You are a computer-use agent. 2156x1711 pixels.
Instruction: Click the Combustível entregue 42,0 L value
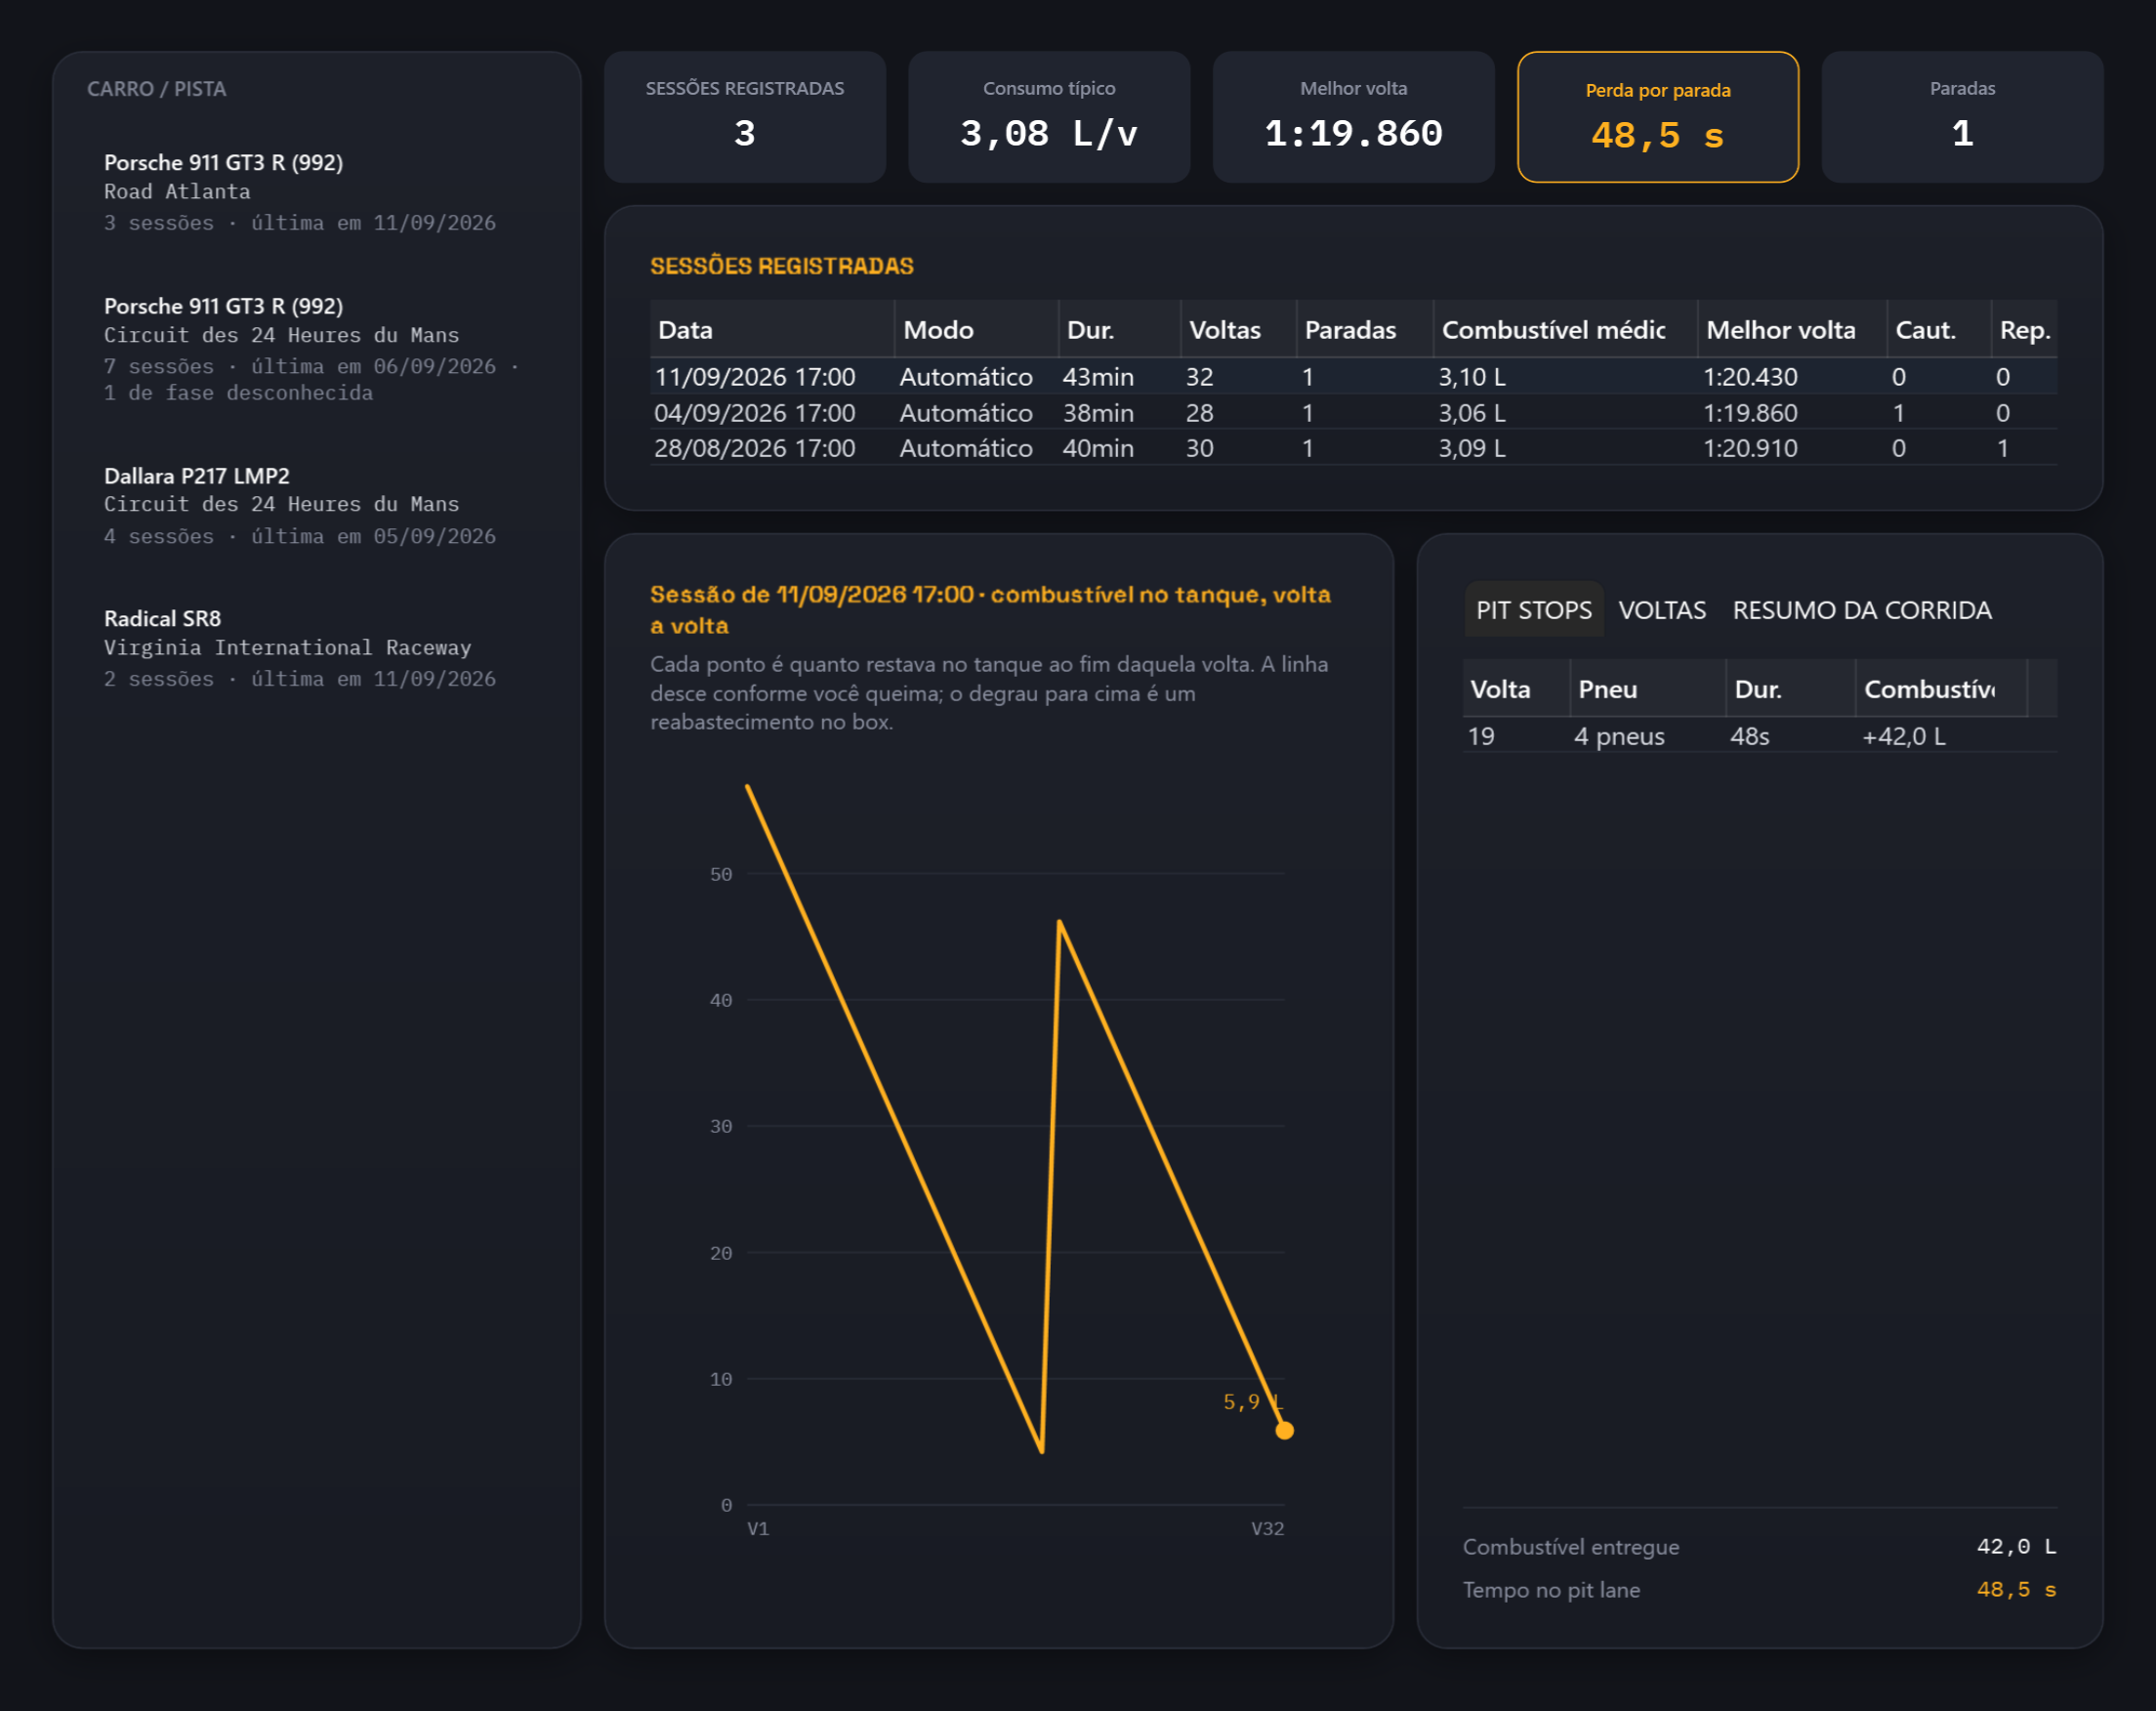[x=2016, y=1547]
